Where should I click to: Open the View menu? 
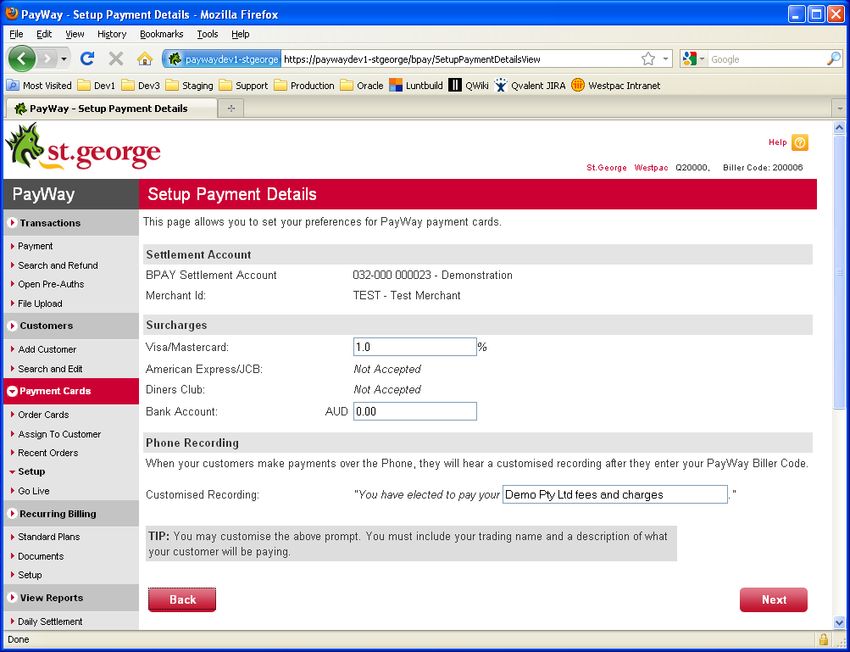[x=75, y=34]
